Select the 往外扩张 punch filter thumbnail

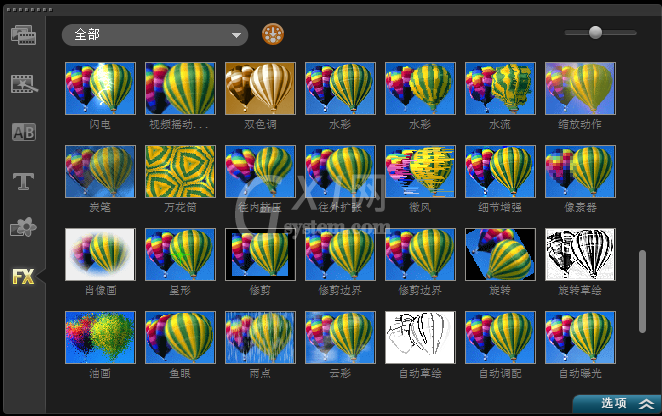[x=340, y=171]
